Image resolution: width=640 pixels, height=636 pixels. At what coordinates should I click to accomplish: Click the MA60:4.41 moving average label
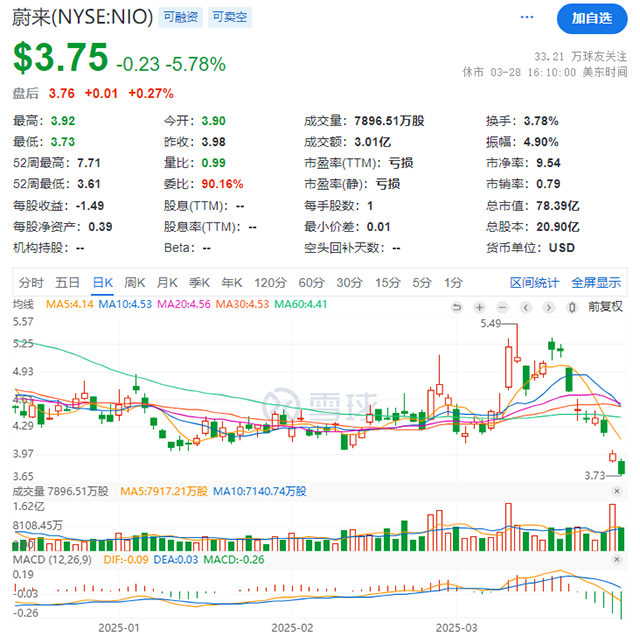tap(301, 305)
